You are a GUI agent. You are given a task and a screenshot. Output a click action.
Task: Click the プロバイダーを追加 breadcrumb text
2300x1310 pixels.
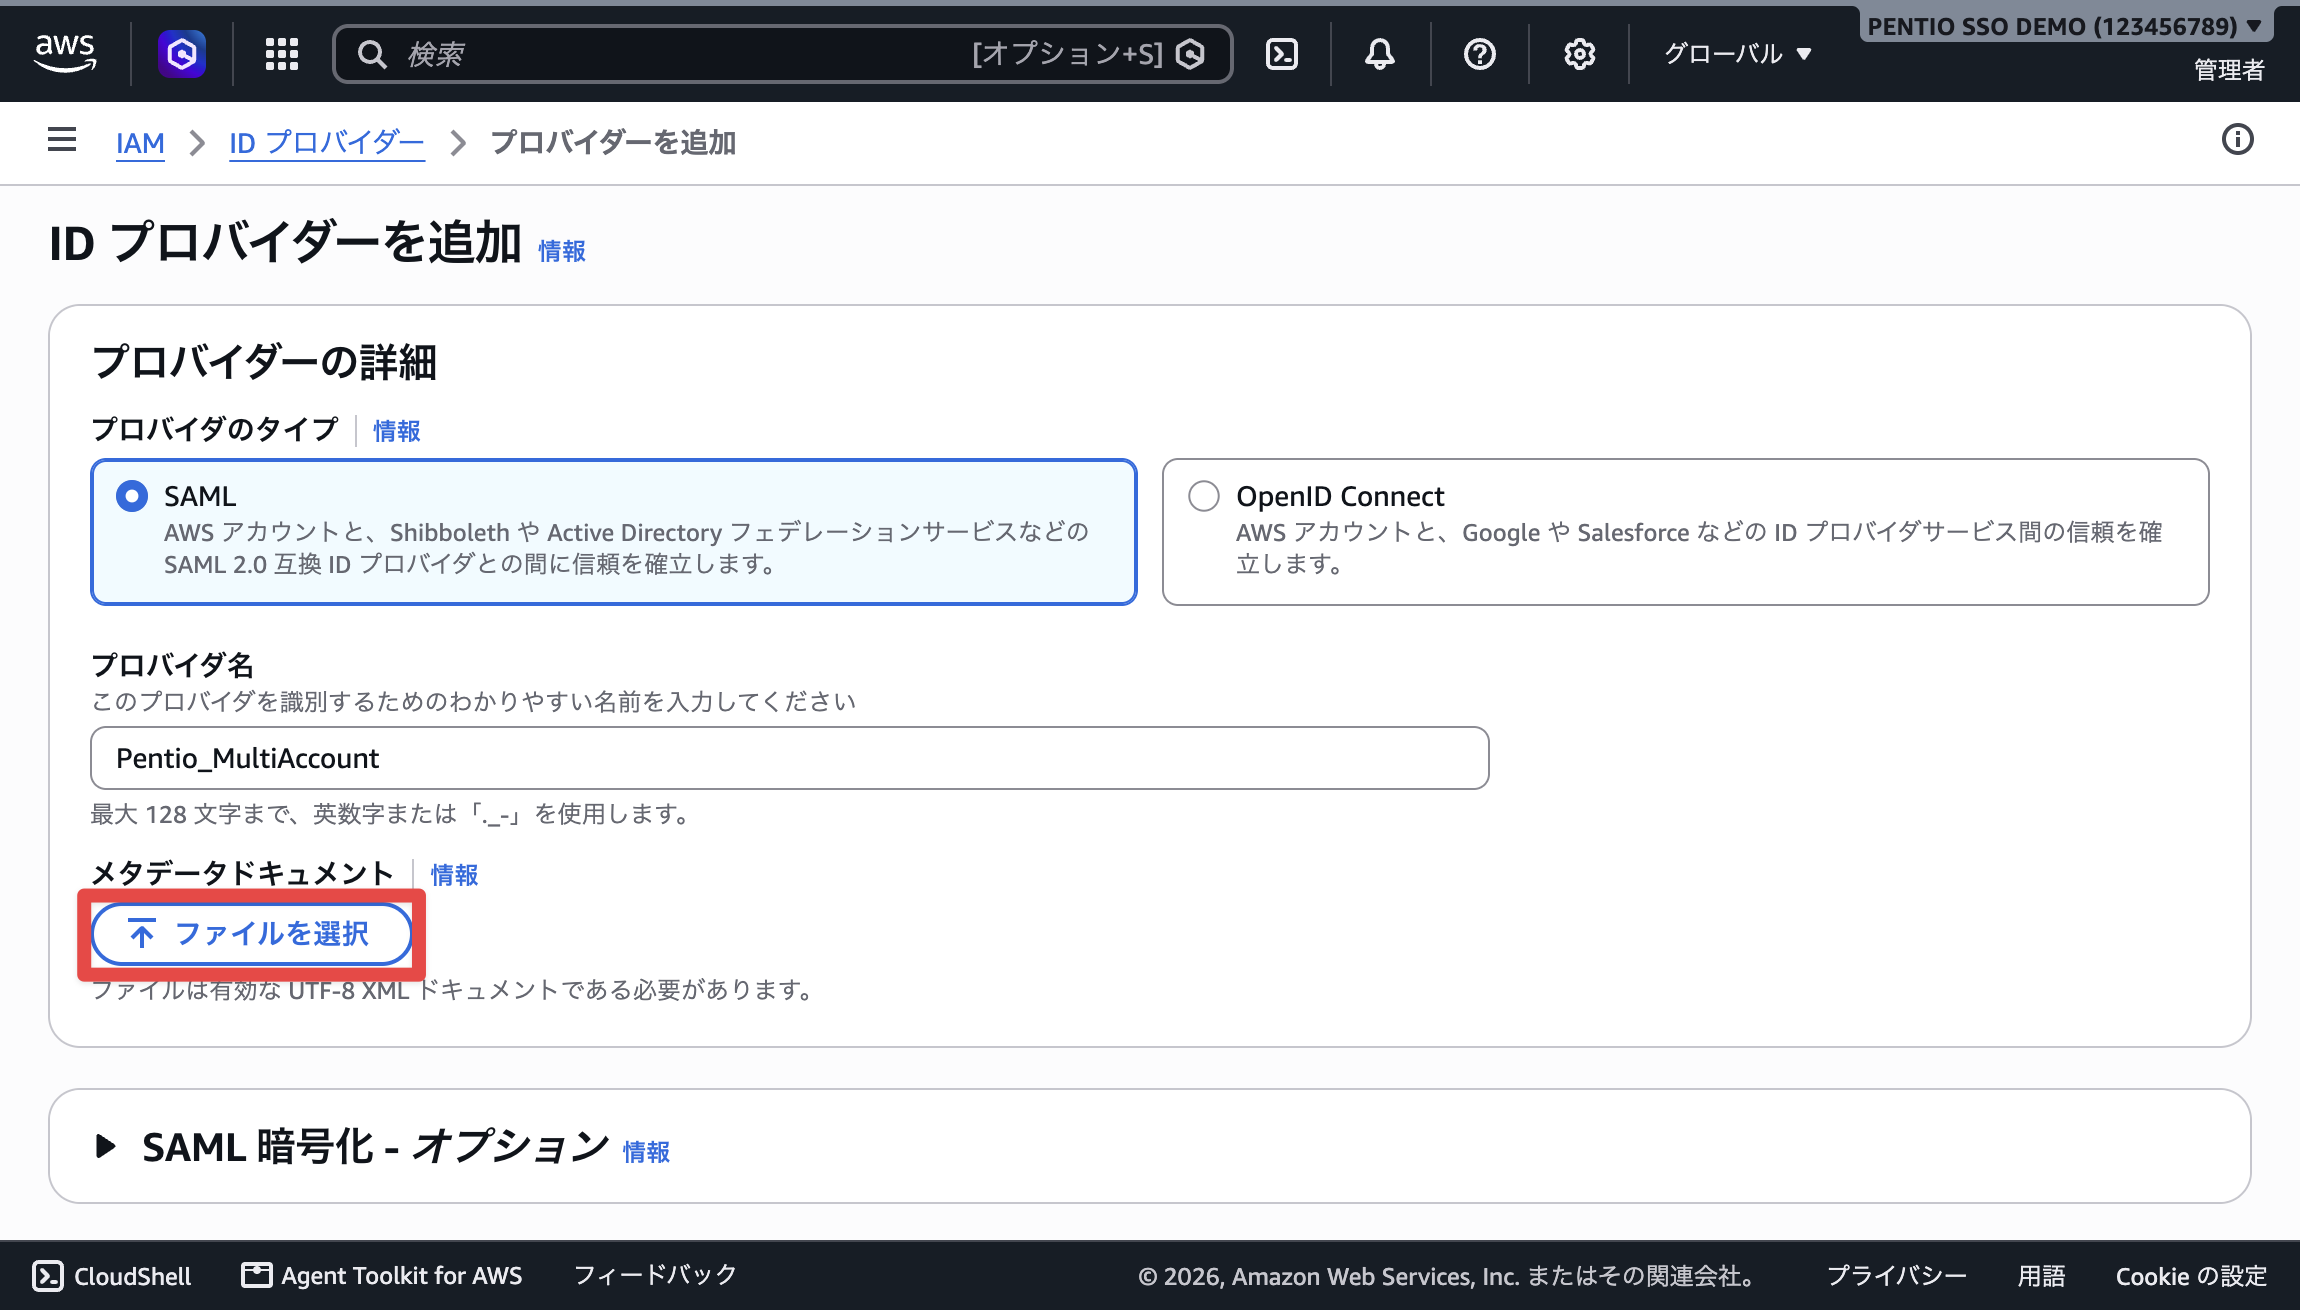pos(613,143)
